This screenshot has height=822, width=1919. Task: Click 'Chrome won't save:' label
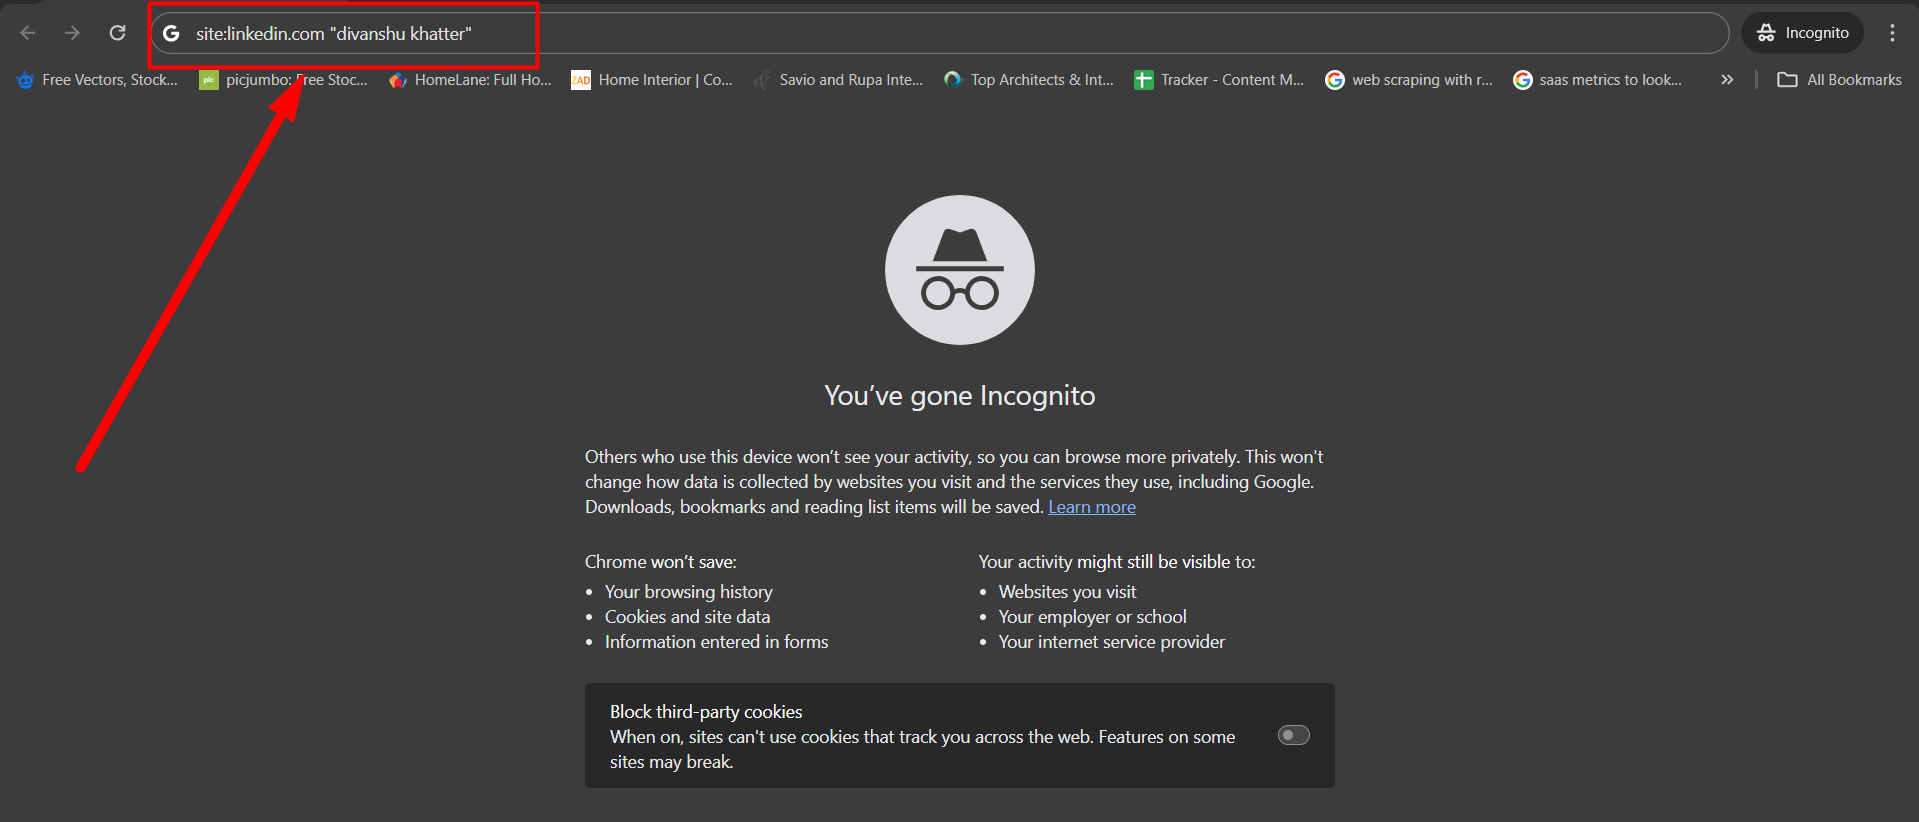(661, 562)
